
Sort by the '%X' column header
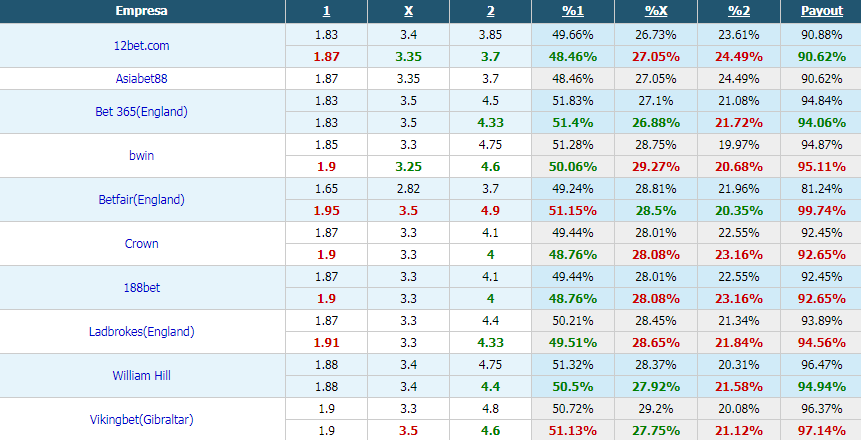pos(656,11)
